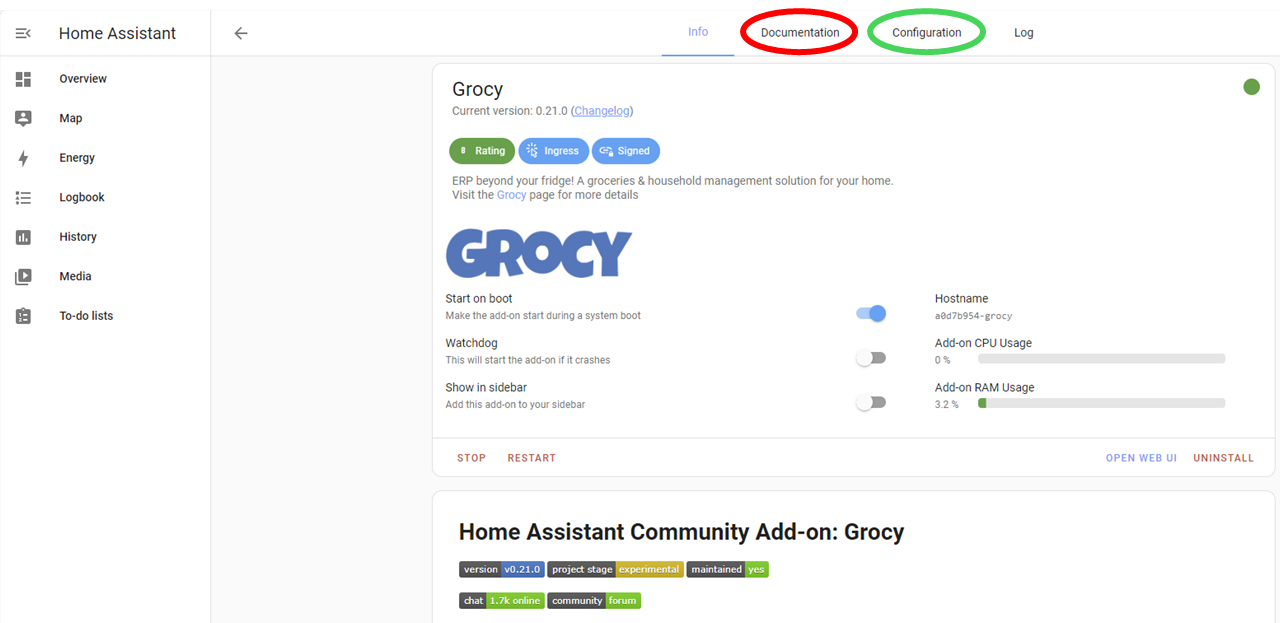Viewport: 1280px width, 623px height.
Task: Click the Signed badge
Action: click(x=626, y=151)
